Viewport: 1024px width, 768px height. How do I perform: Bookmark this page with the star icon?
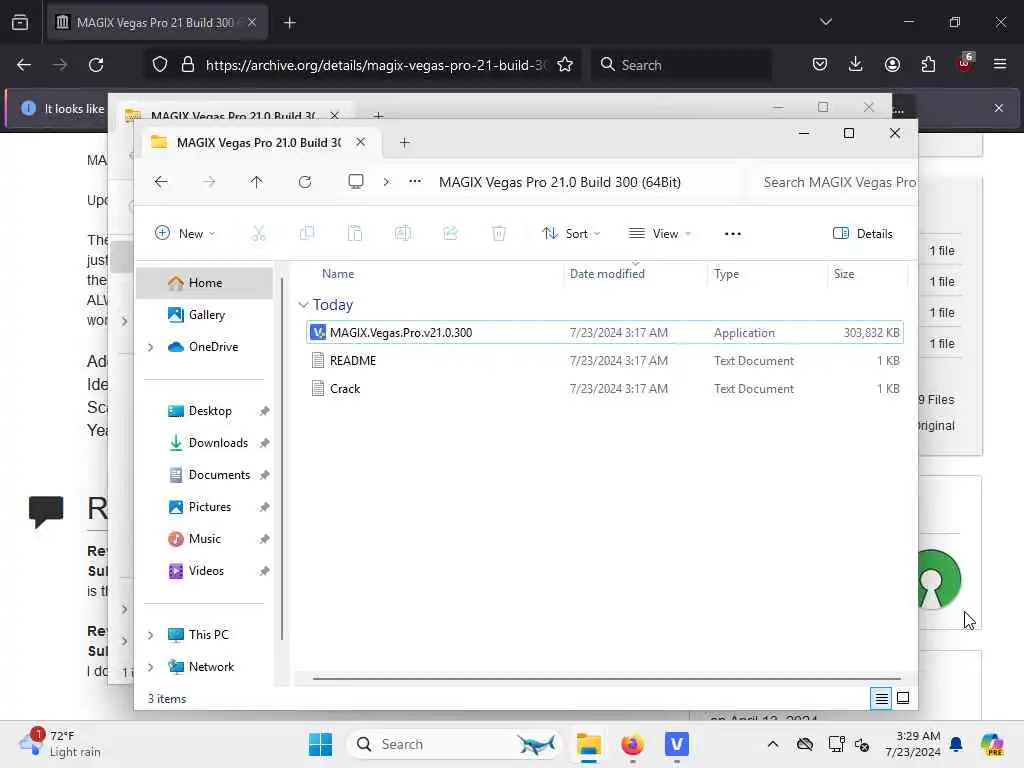pyautogui.click(x=565, y=65)
